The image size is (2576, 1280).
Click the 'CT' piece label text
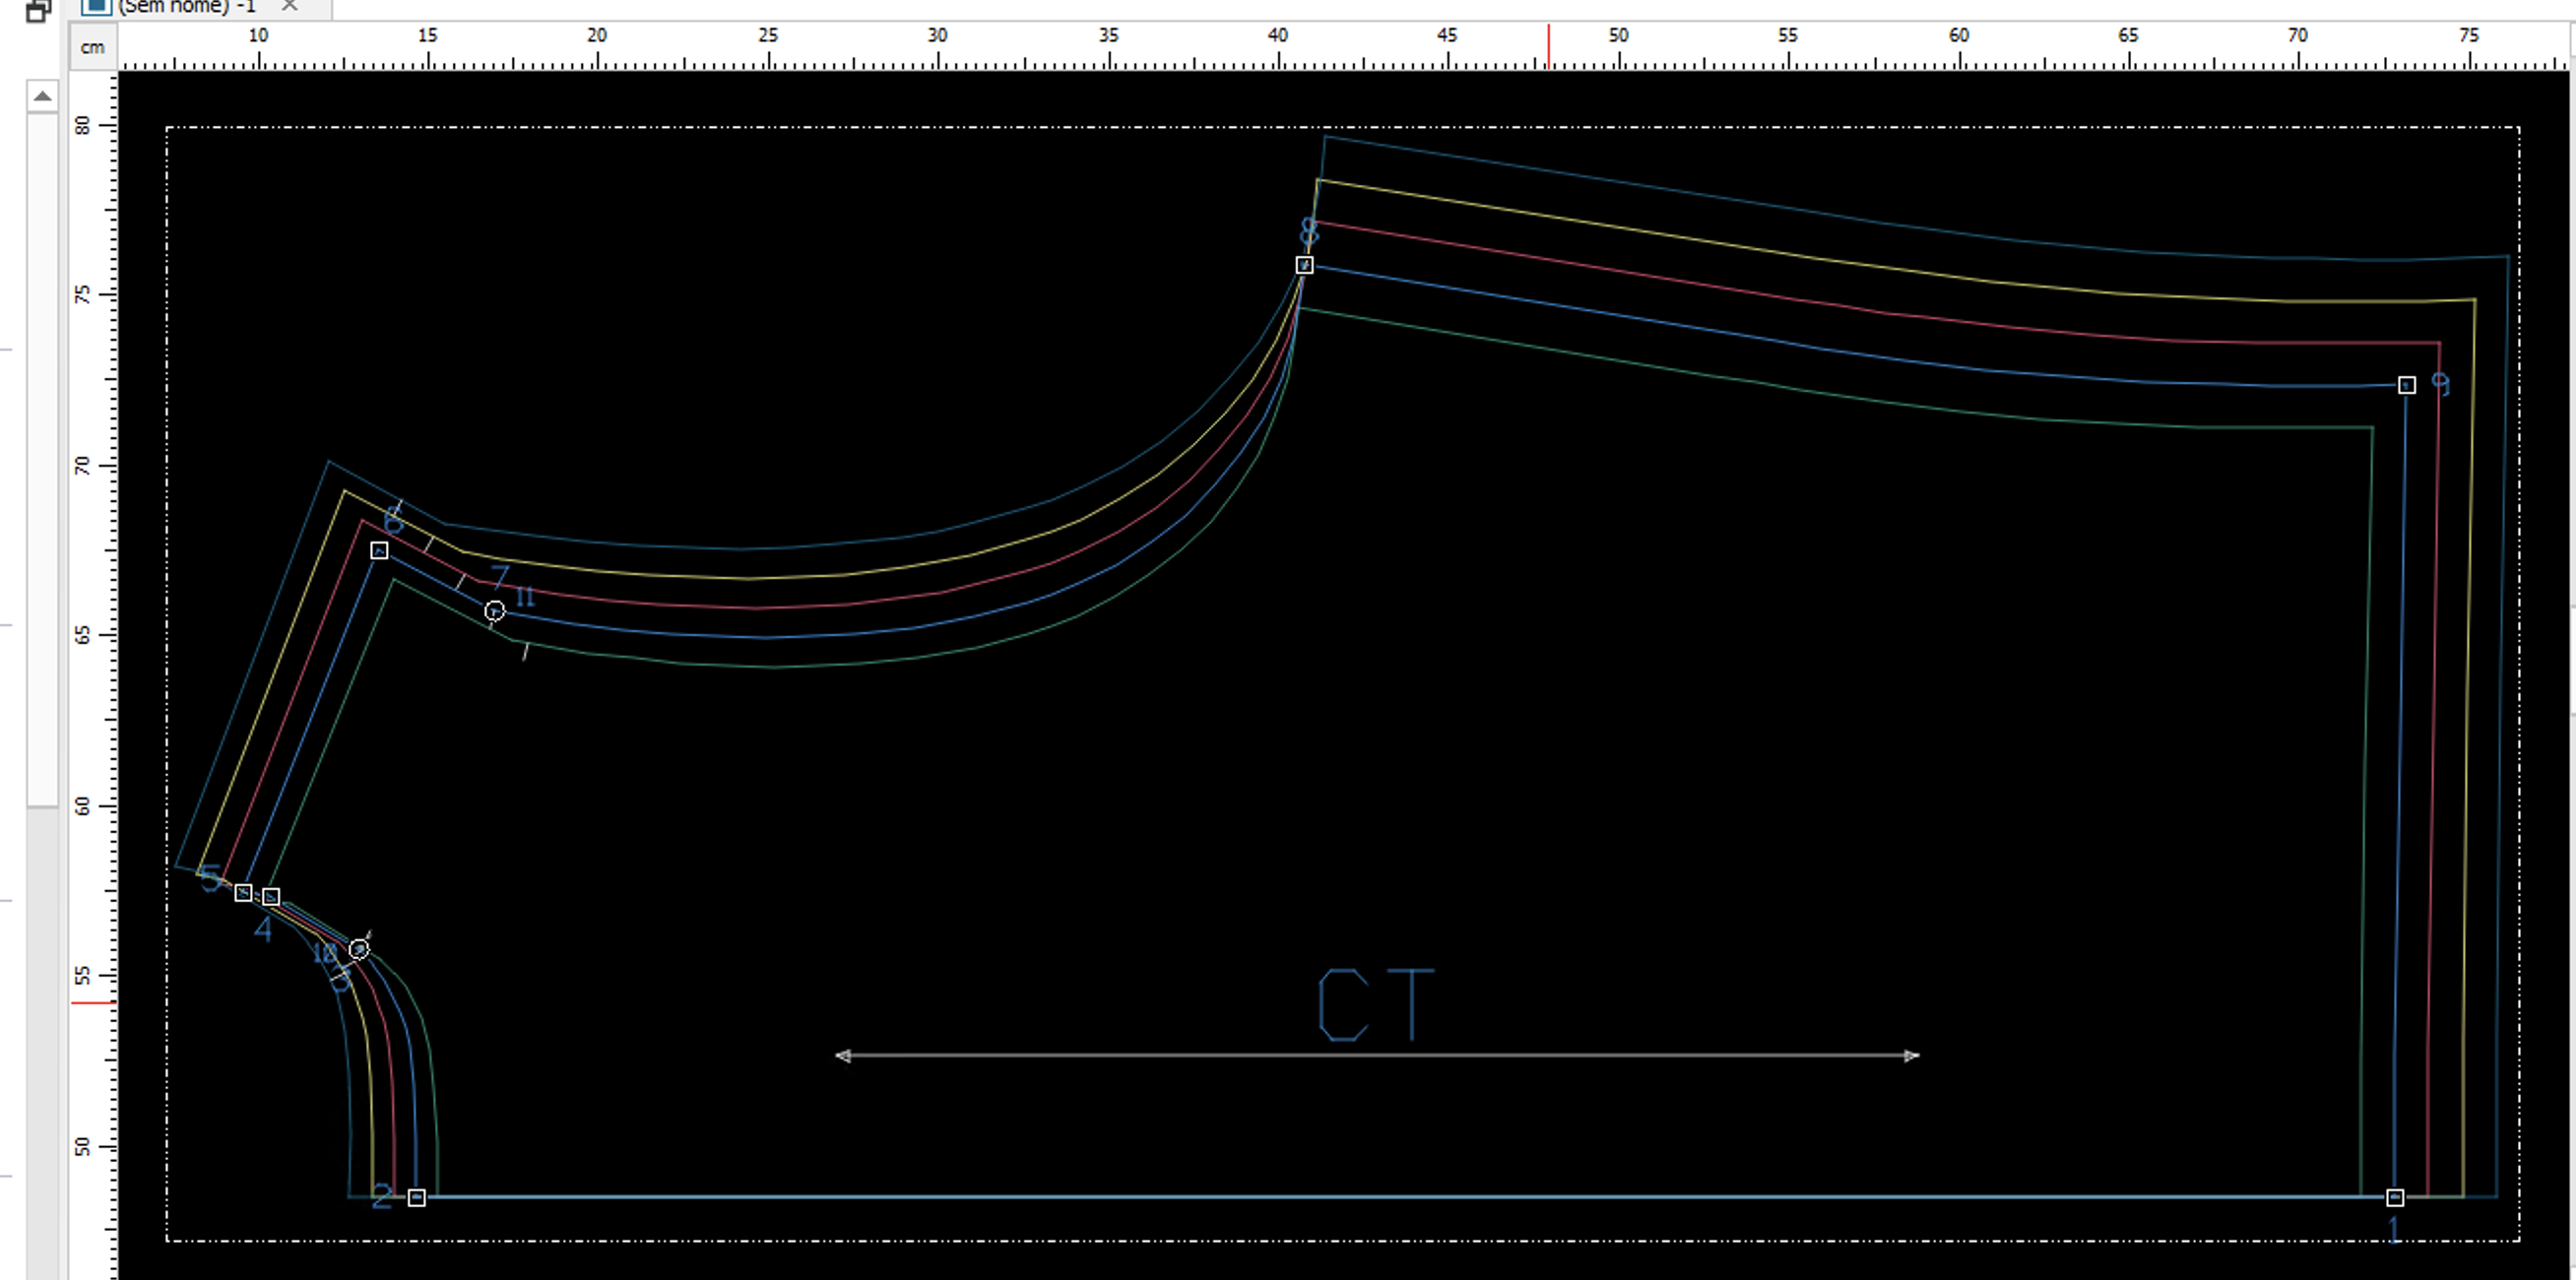click(1375, 1005)
